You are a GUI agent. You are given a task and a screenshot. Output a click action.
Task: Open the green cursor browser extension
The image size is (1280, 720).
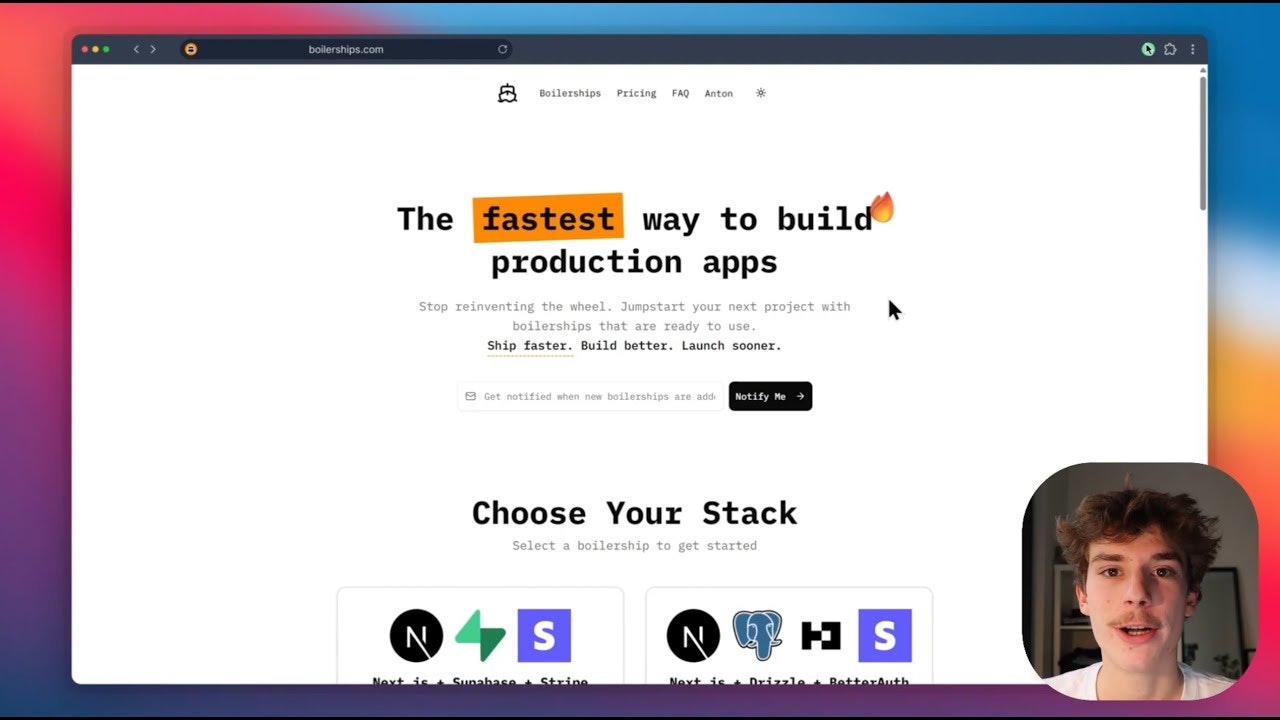pos(1148,49)
